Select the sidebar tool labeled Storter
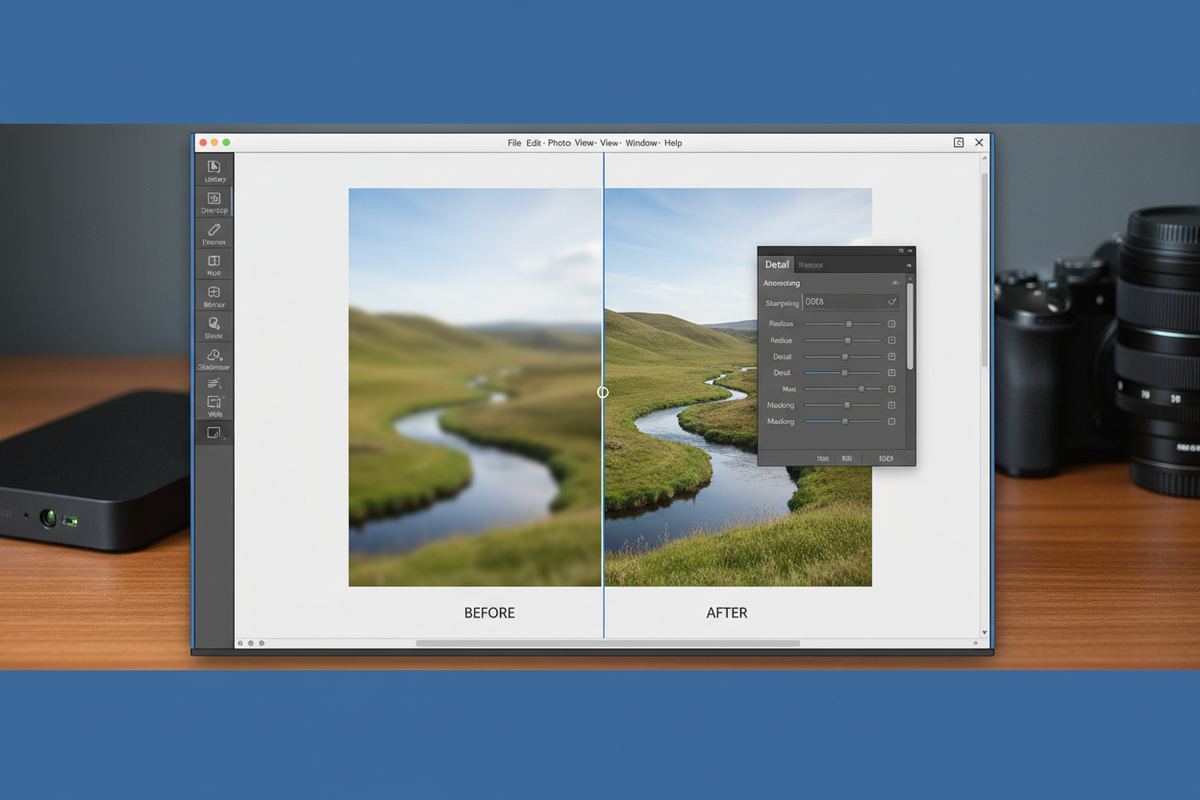Image resolution: width=1200 pixels, height=800 pixels. click(214, 296)
